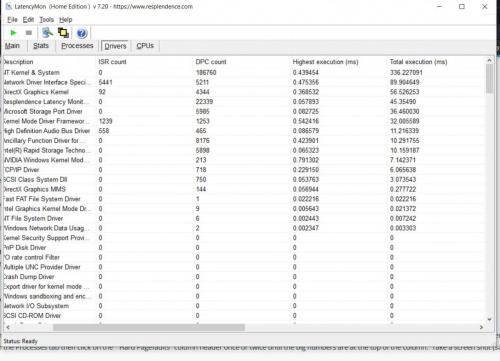Select the NT File System Driver row
Image resolution: width=500 pixels, height=361 pixels.
click(x=244, y=218)
